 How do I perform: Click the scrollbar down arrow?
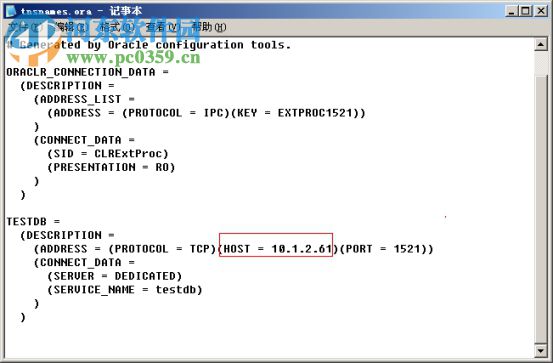[541, 350]
